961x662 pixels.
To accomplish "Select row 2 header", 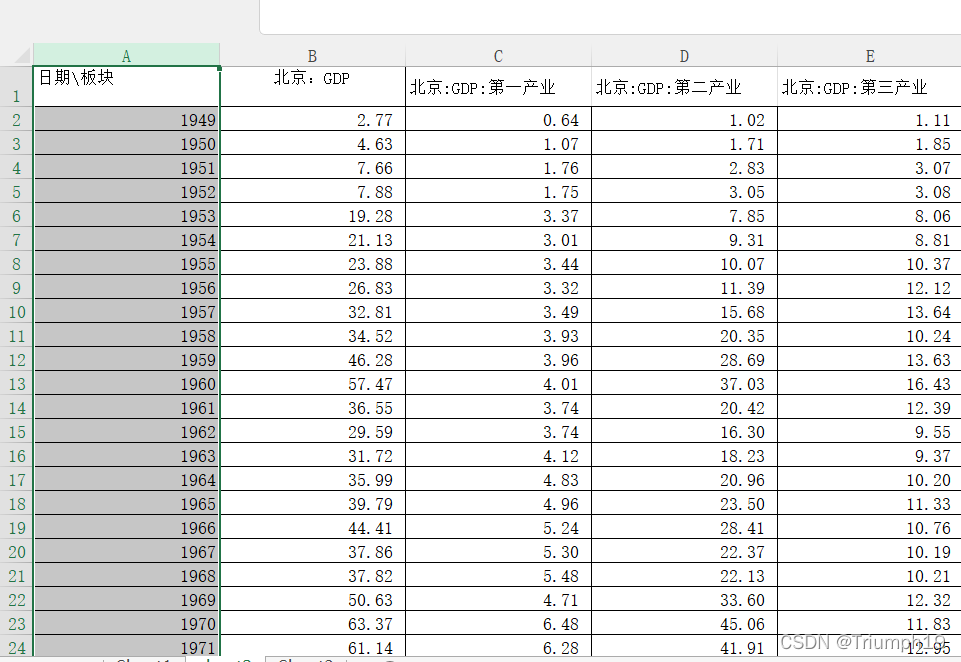I will tap(17, 120).
